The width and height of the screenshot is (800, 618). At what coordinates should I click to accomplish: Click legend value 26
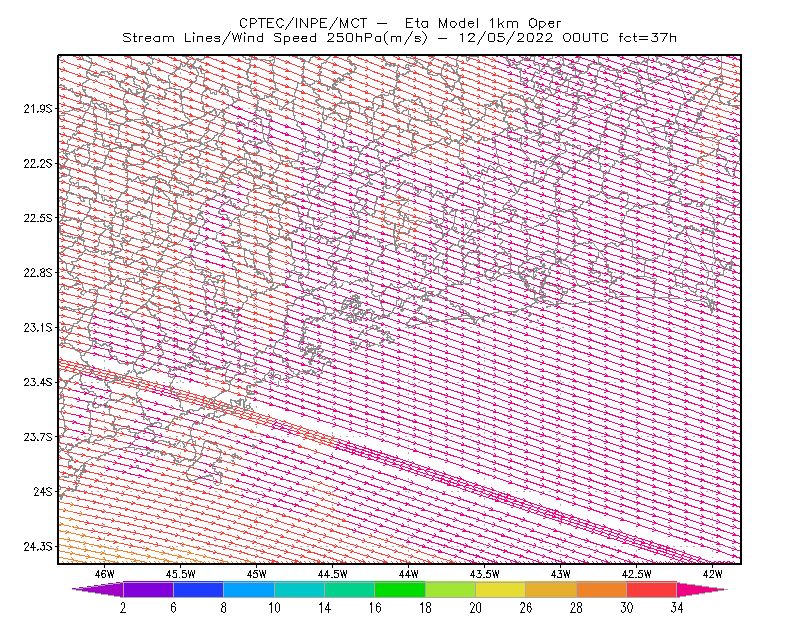click(x=526, y=608)
